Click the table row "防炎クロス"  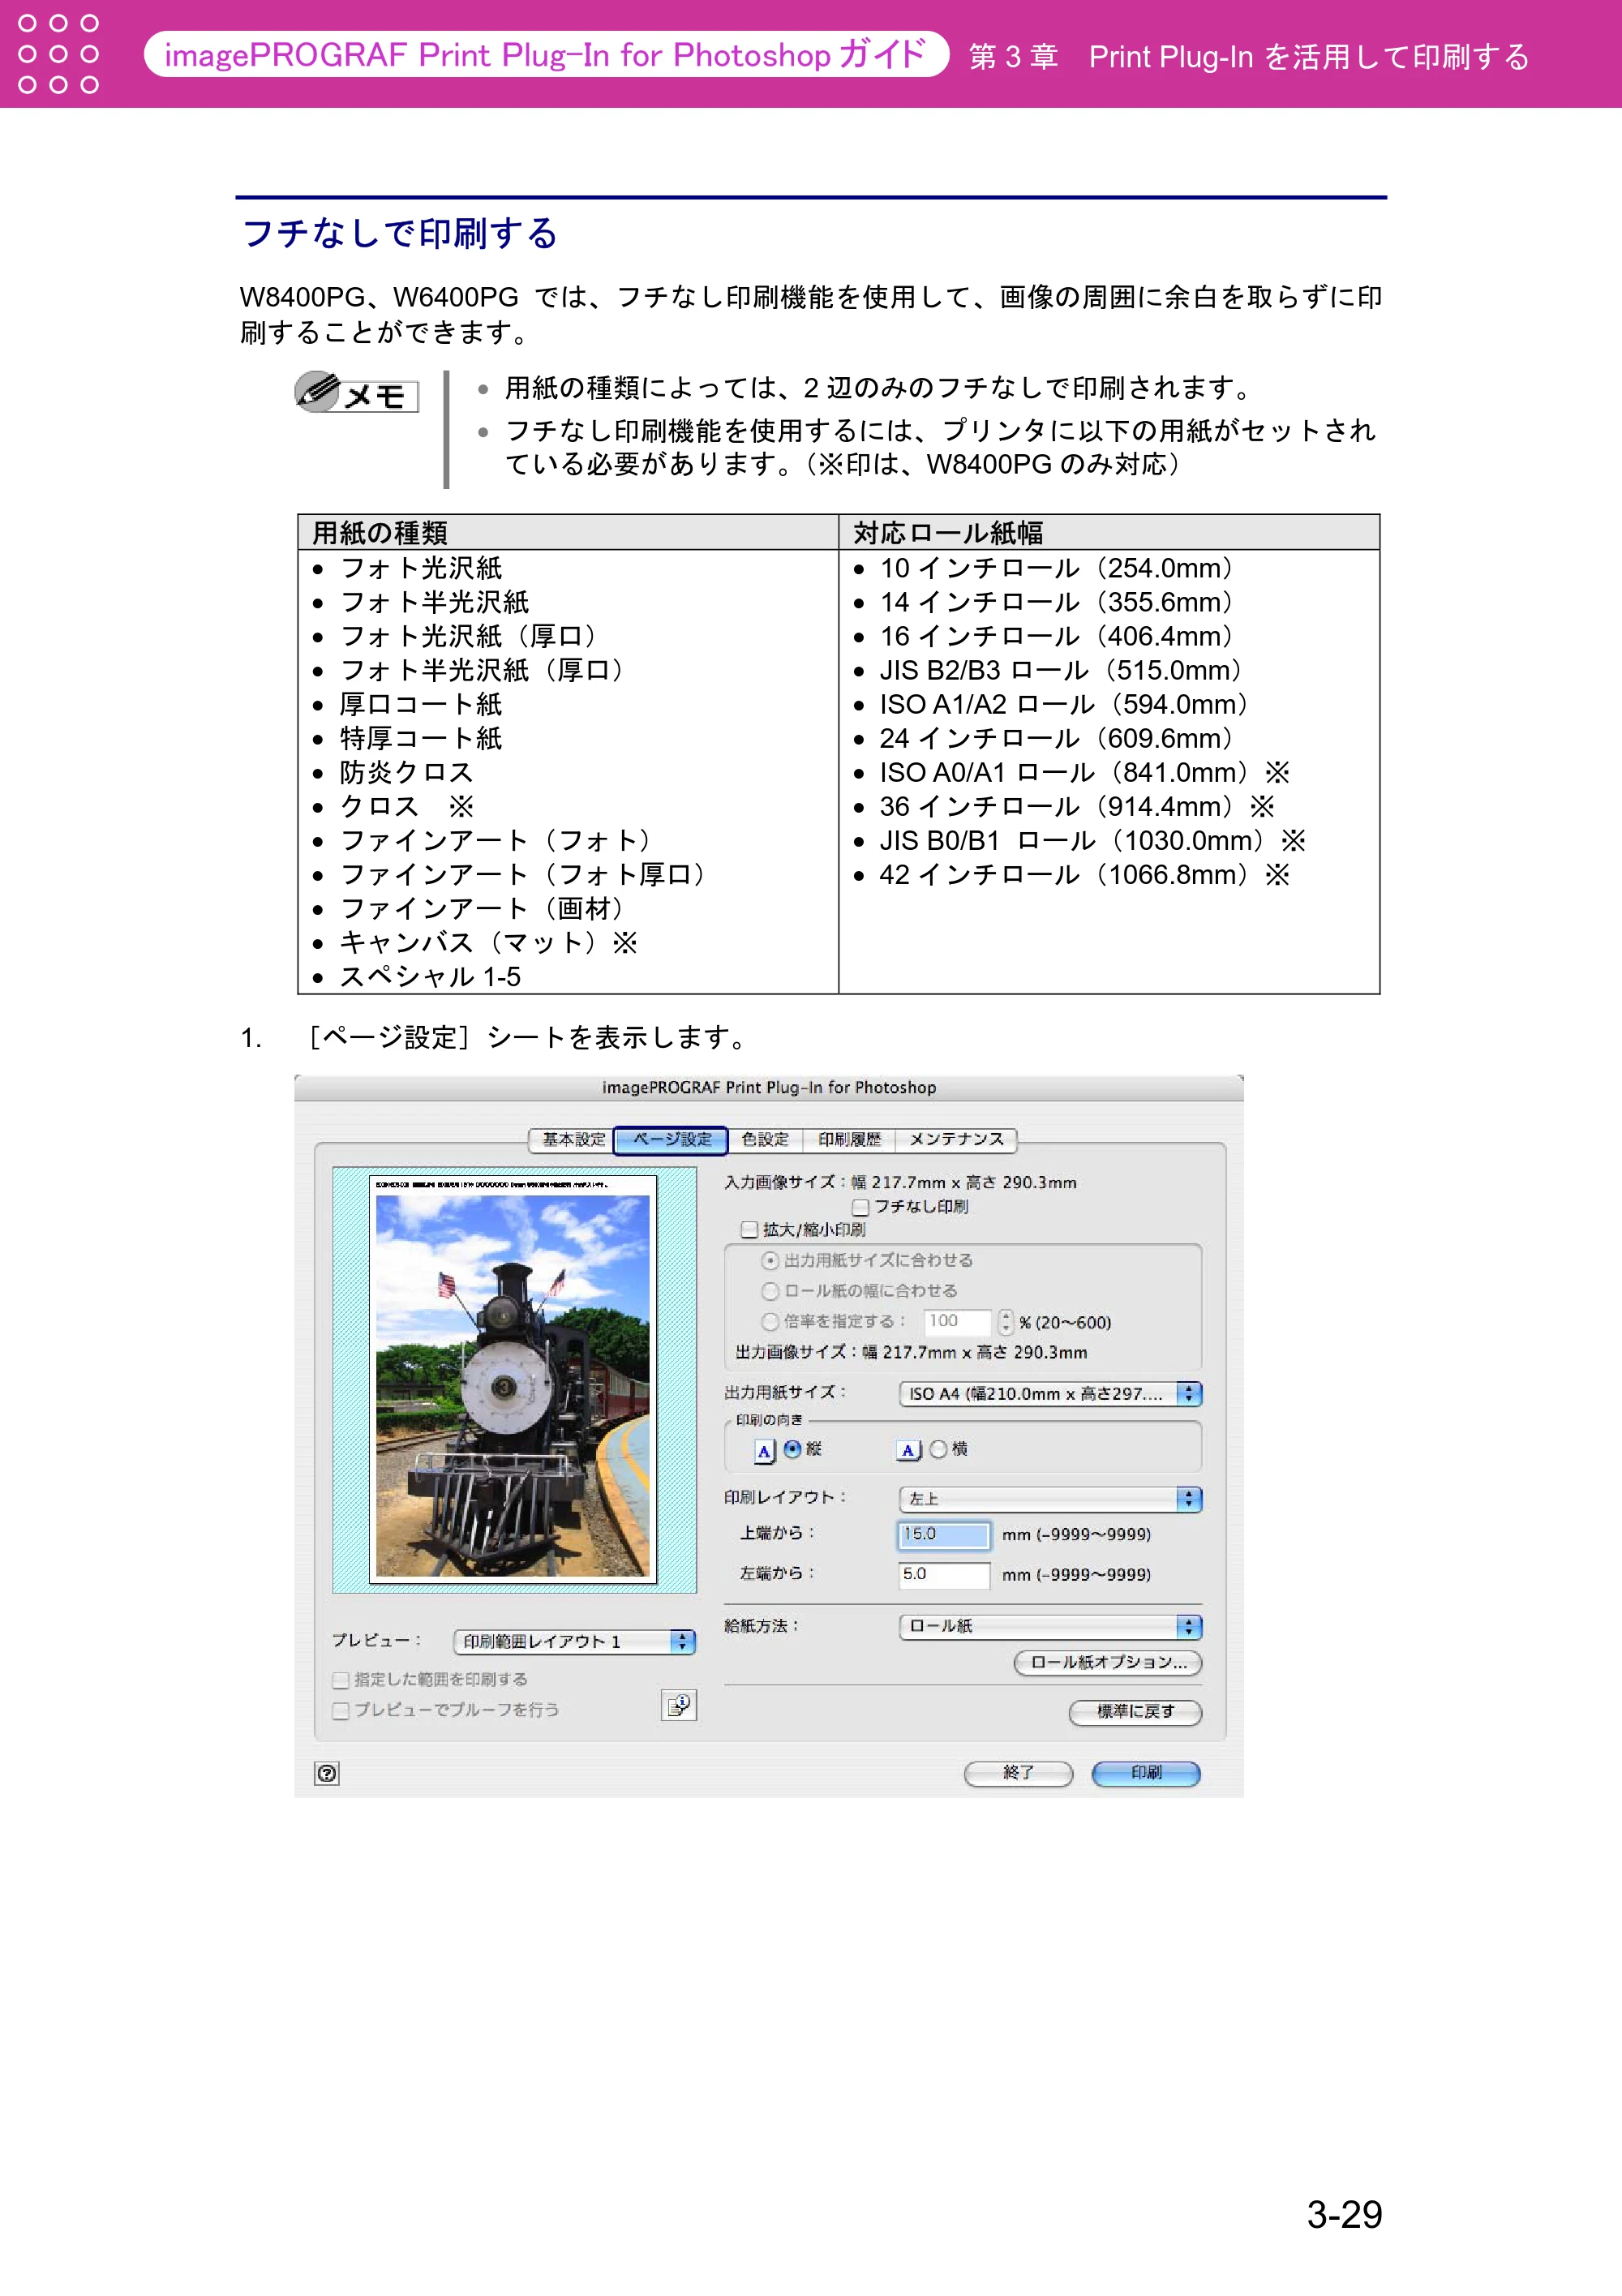[406, 773]
